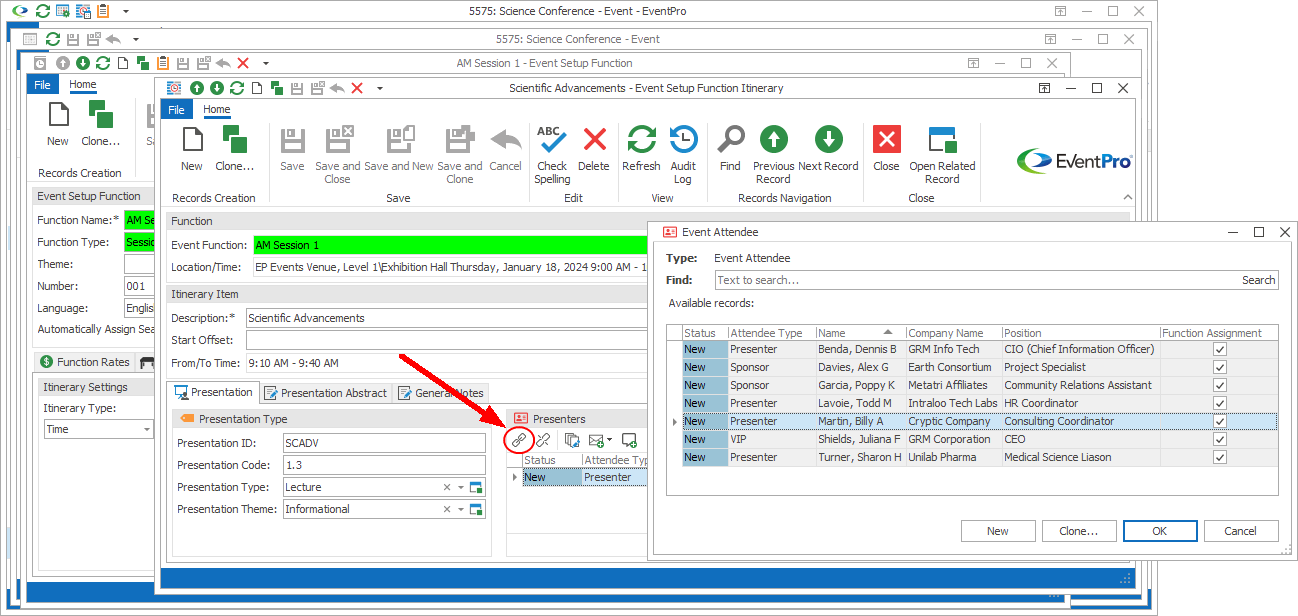Toggle Function Assignment for Martin, Billy A
Viewport: 1298px width, 616px height.
1219,421
